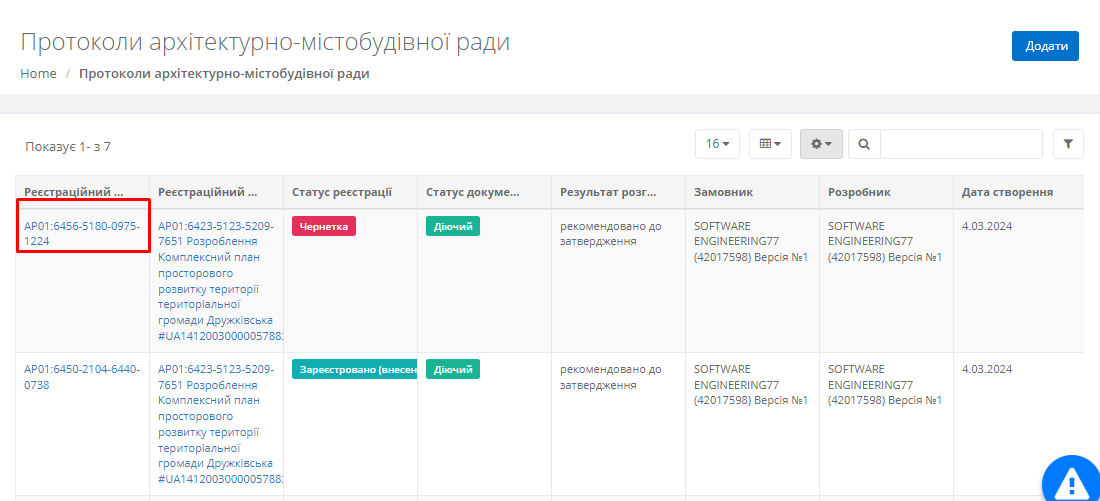Viewport: 1100px width, 501px height.
Task: Sort by Статус реєстрації column header
Action: point(342,192)
